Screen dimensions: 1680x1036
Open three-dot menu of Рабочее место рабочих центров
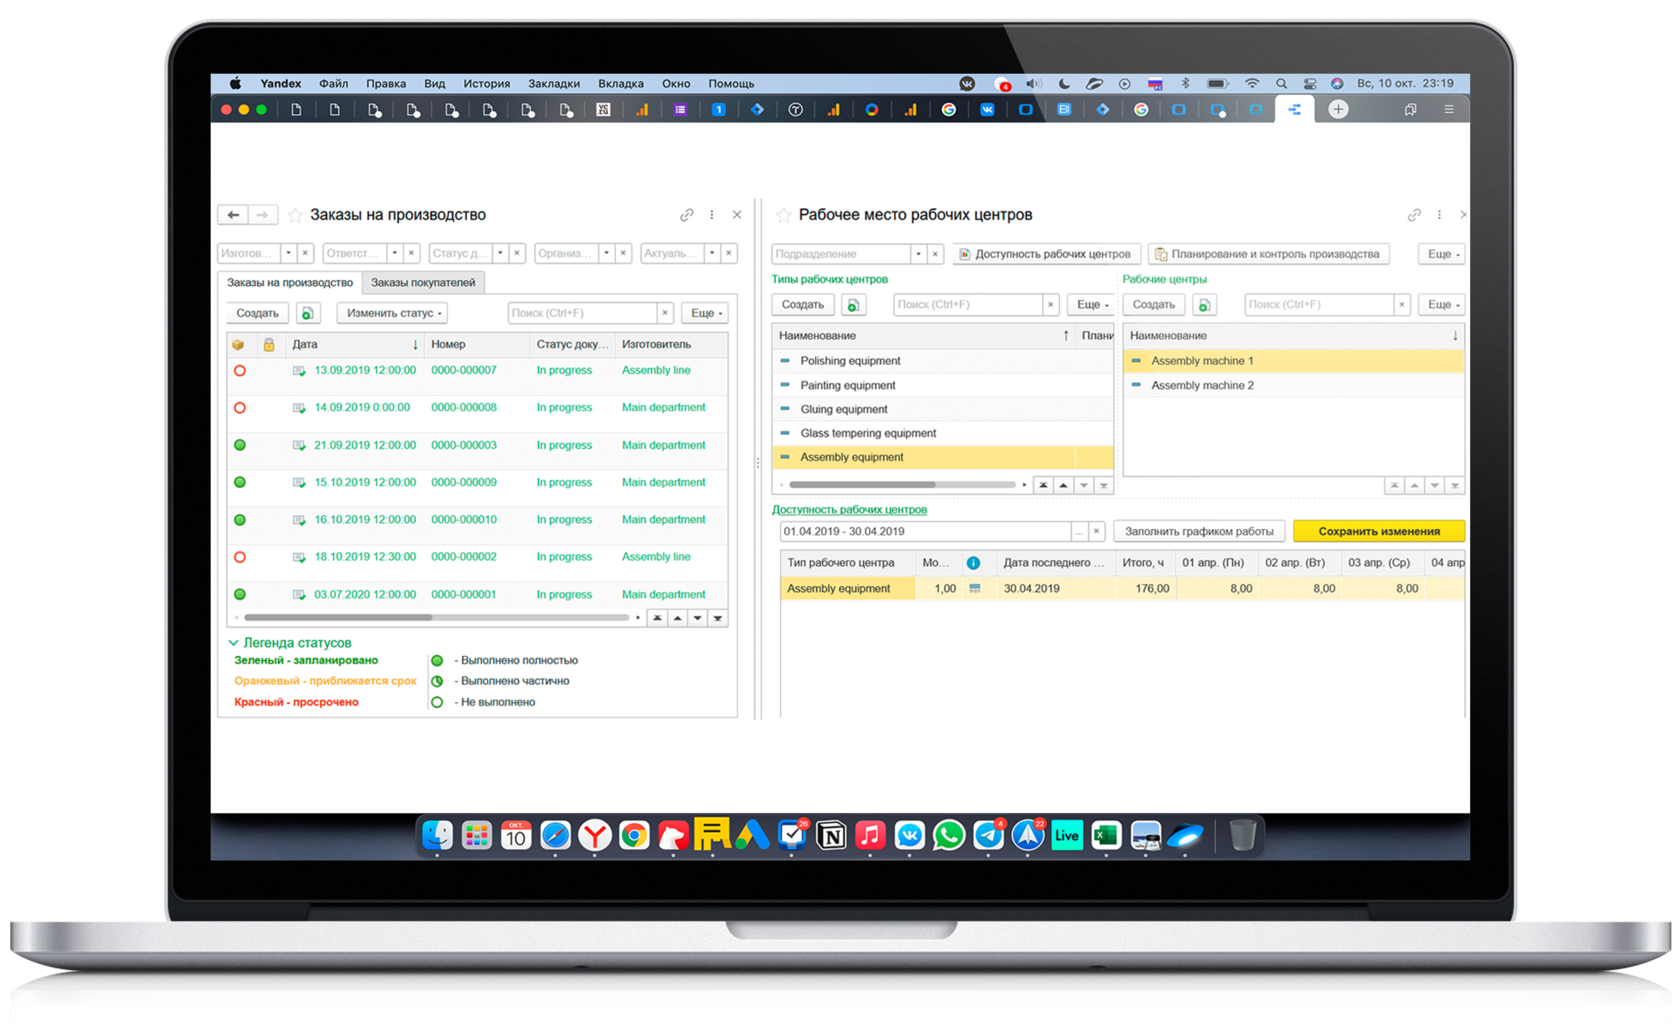[x=1439, y=215]
